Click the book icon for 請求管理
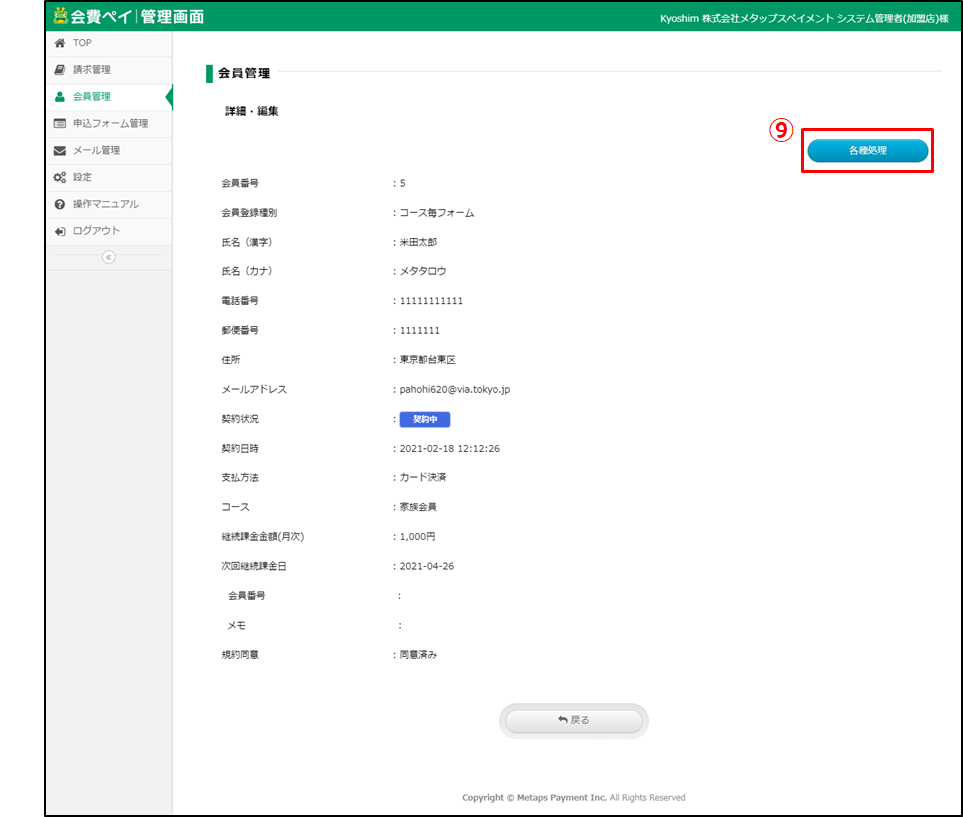 click(x=60, y=70)
